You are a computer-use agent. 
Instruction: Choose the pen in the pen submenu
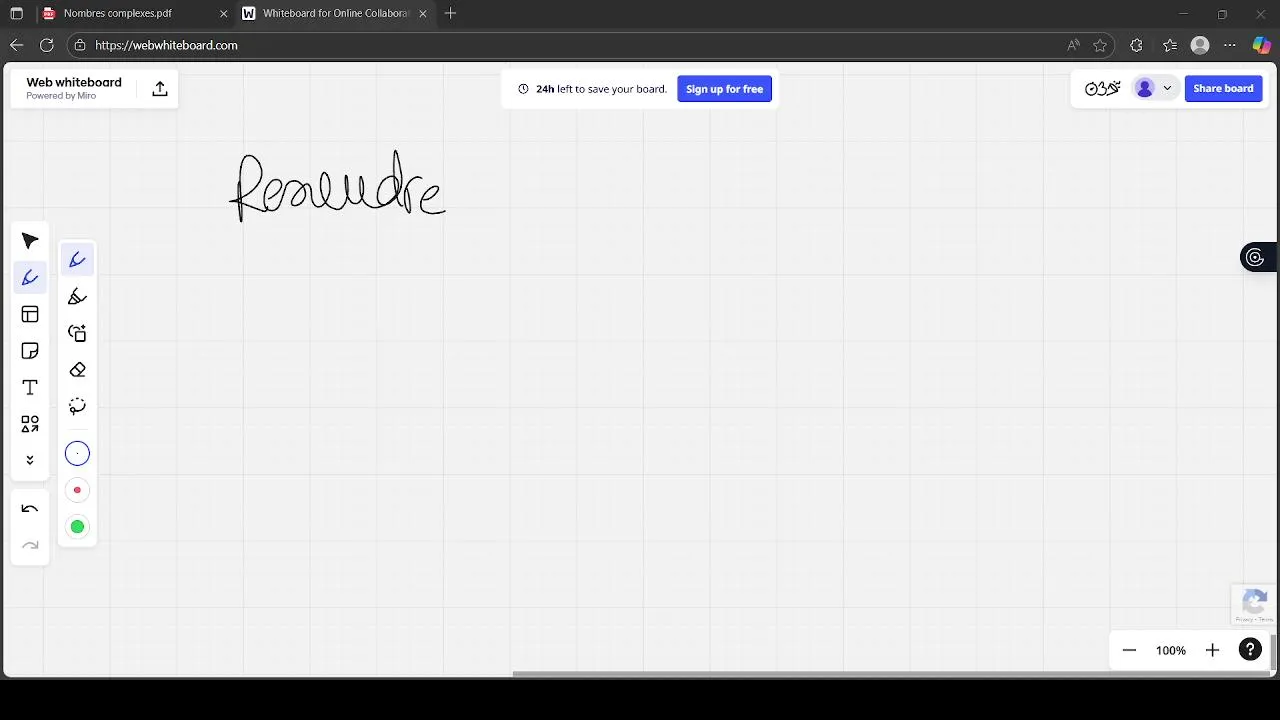click(x=77, y=260)
